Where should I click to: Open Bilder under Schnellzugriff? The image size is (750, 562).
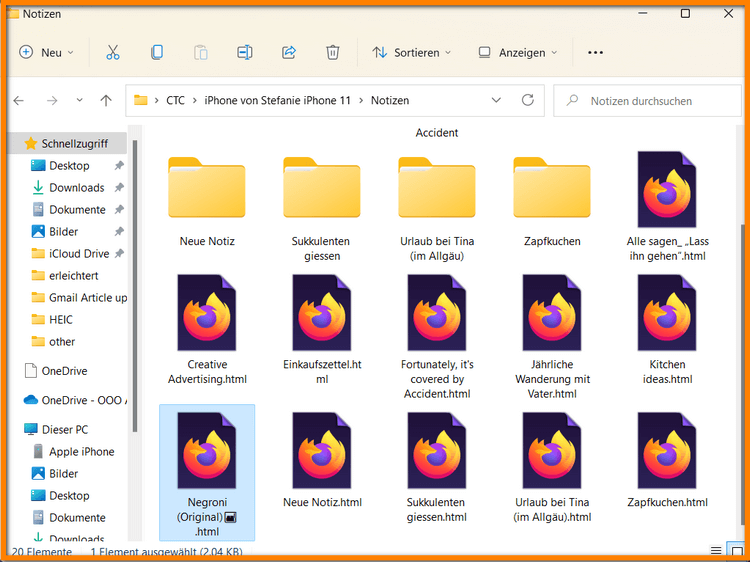click(x=64, y=231)
